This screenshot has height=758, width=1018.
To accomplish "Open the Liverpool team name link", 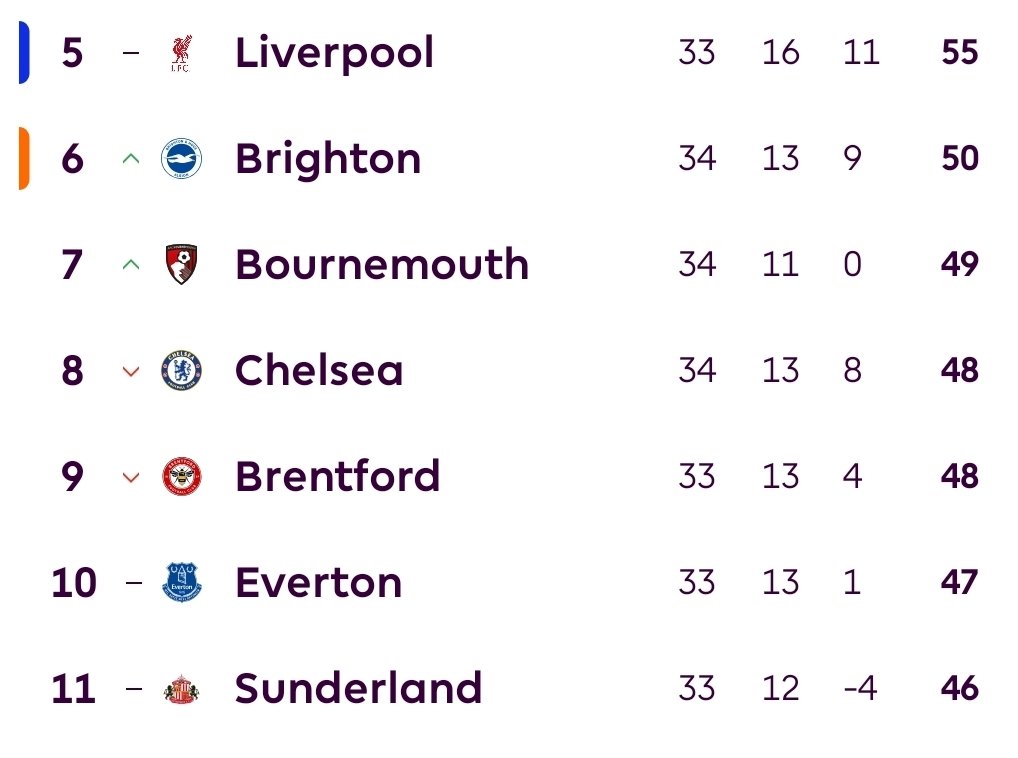I will click(x=334, y=53).
